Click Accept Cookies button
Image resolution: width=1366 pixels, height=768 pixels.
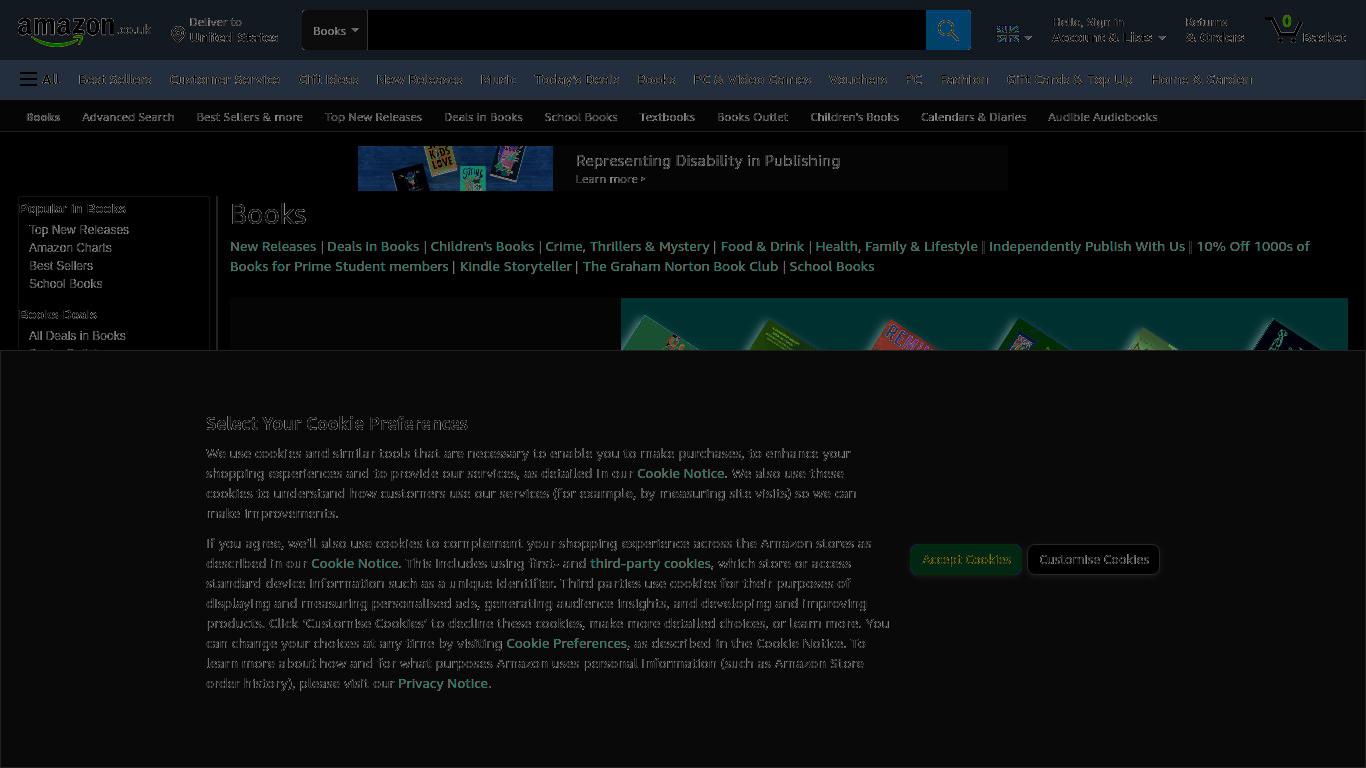point(966,560)
